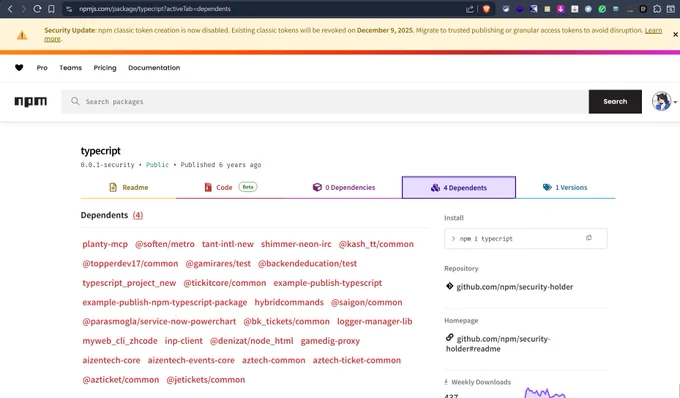Reload the page with the refresh icon
This screenshot has height=398, width=680.
pyautogui.click(x=37, y=9)
